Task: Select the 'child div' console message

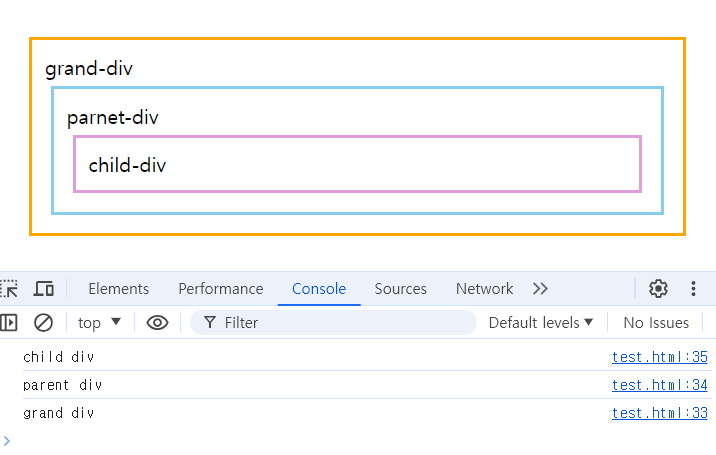Action: pyautogui.click(x=58, y=357)
